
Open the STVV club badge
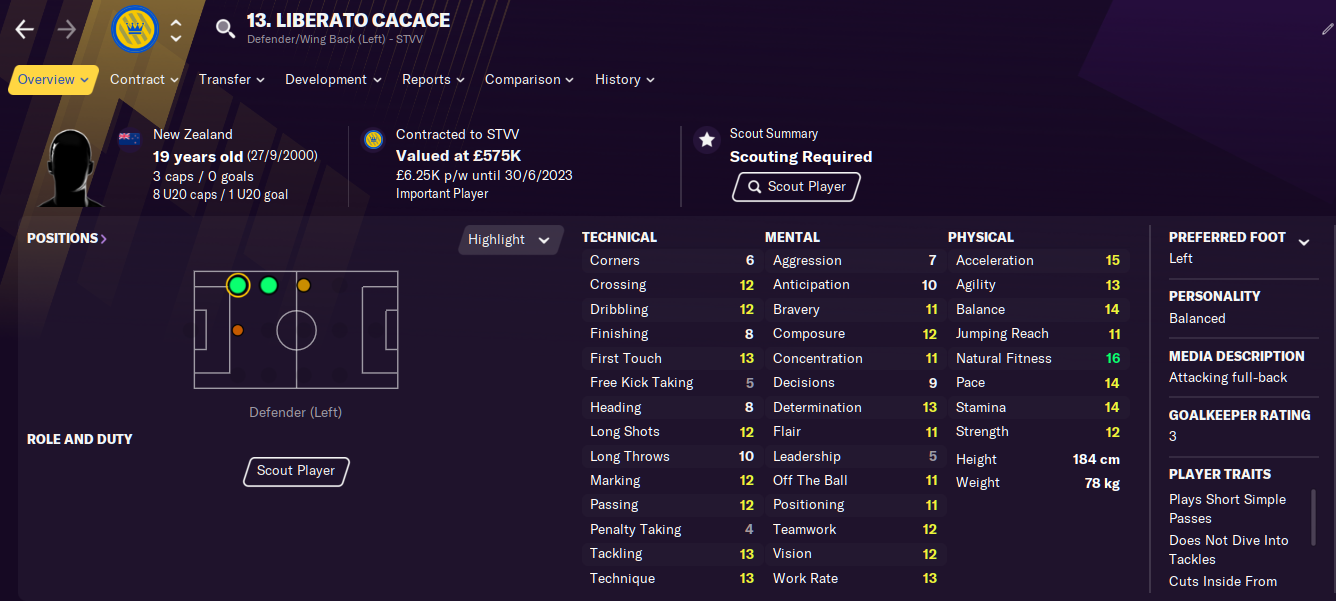coord(135,29)
